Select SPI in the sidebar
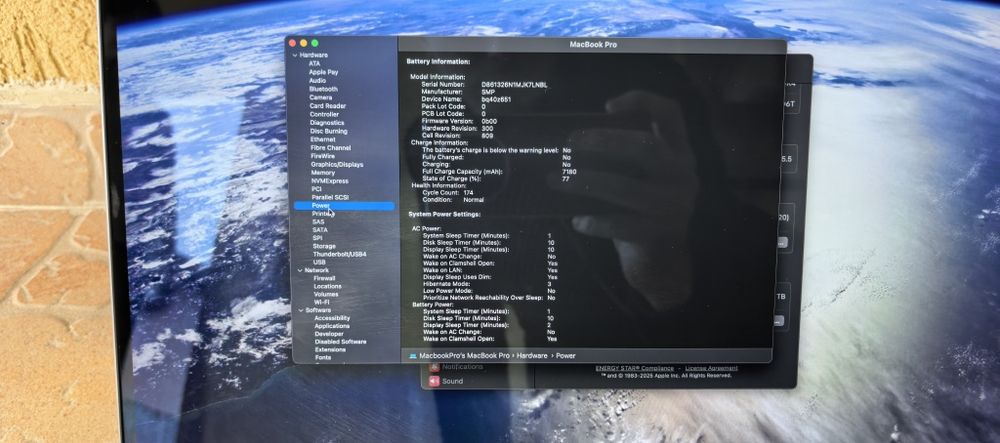The width and height of the screenshot is (1000, 443). (318, 238)
